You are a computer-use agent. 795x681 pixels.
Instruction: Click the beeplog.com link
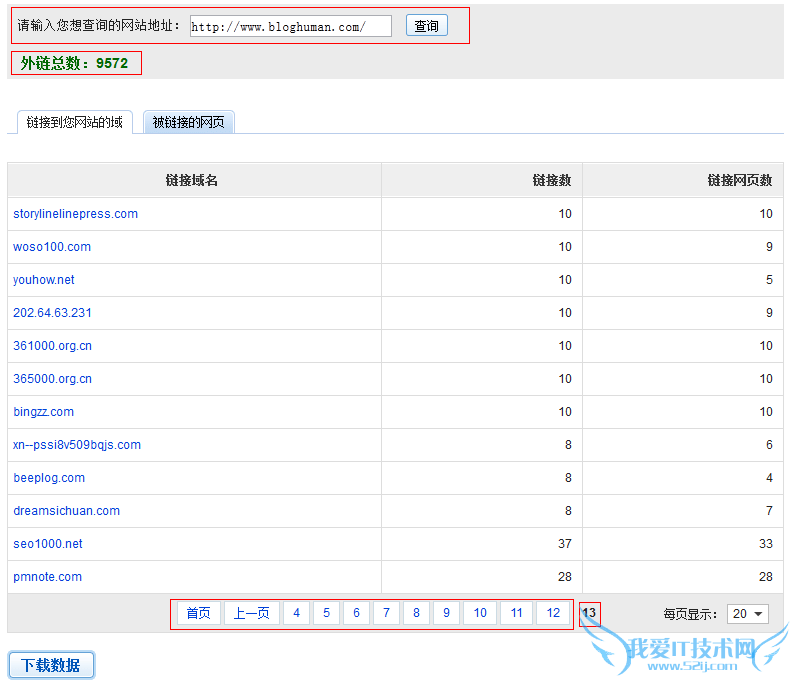pos(49,478)
